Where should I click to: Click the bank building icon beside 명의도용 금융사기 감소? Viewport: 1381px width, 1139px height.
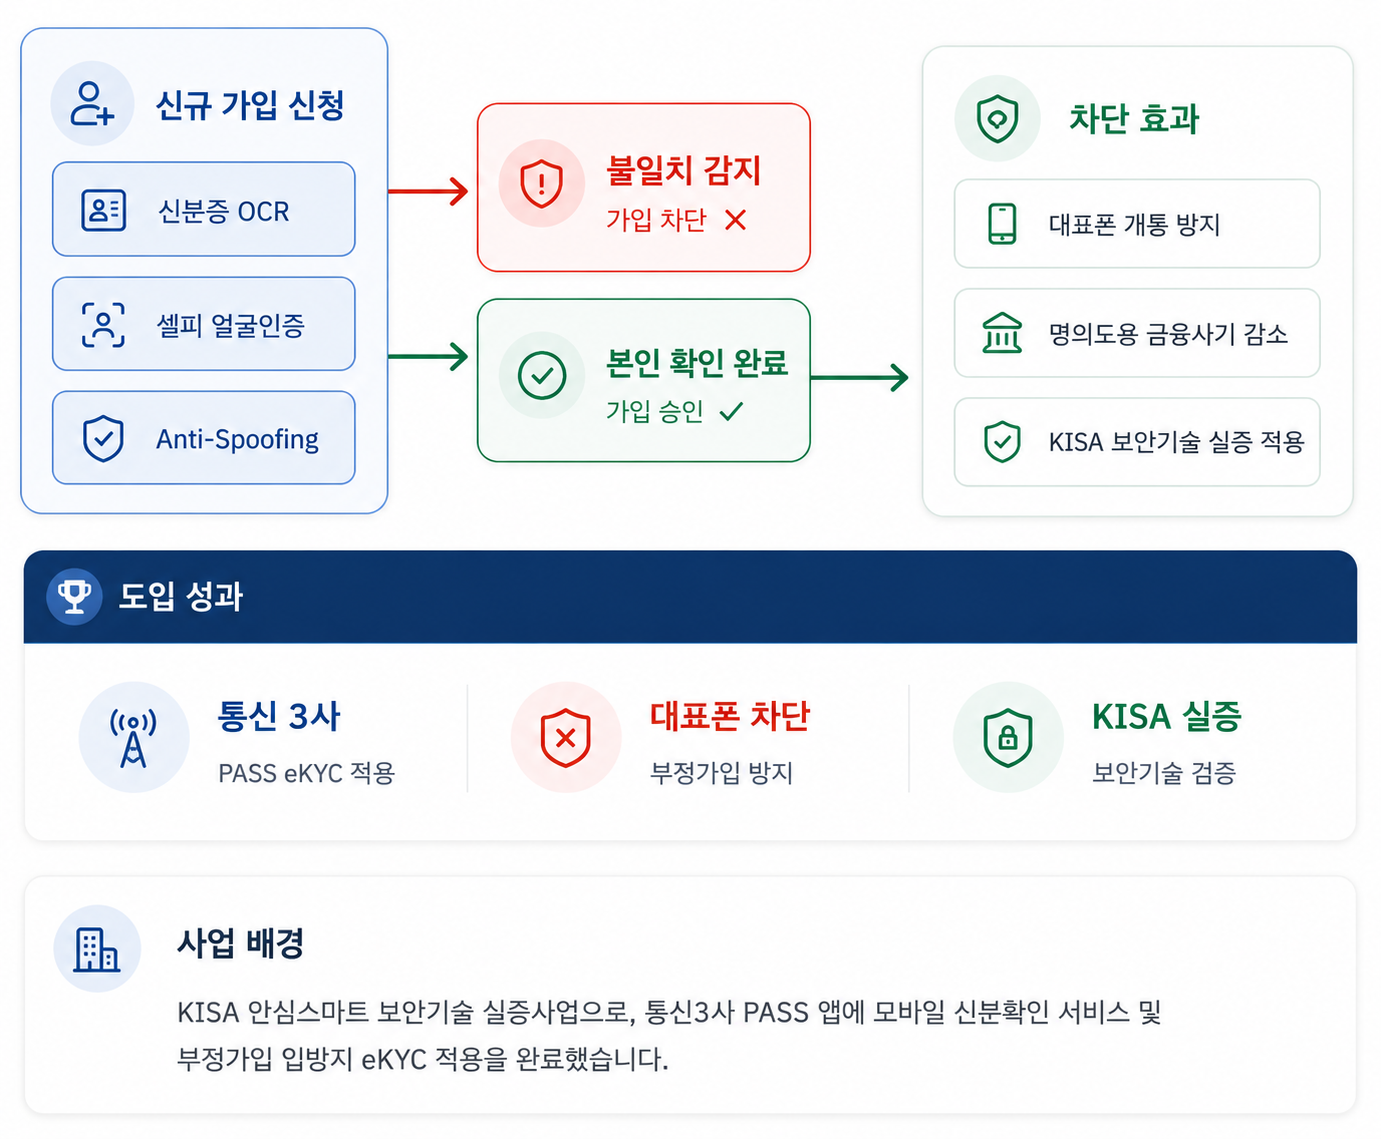(x=1002, y=333)
